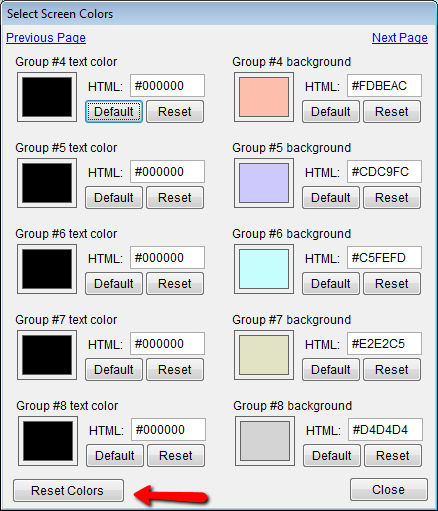Open Group #4 background pink swatch
438x511 pixels.
point(264,97)
